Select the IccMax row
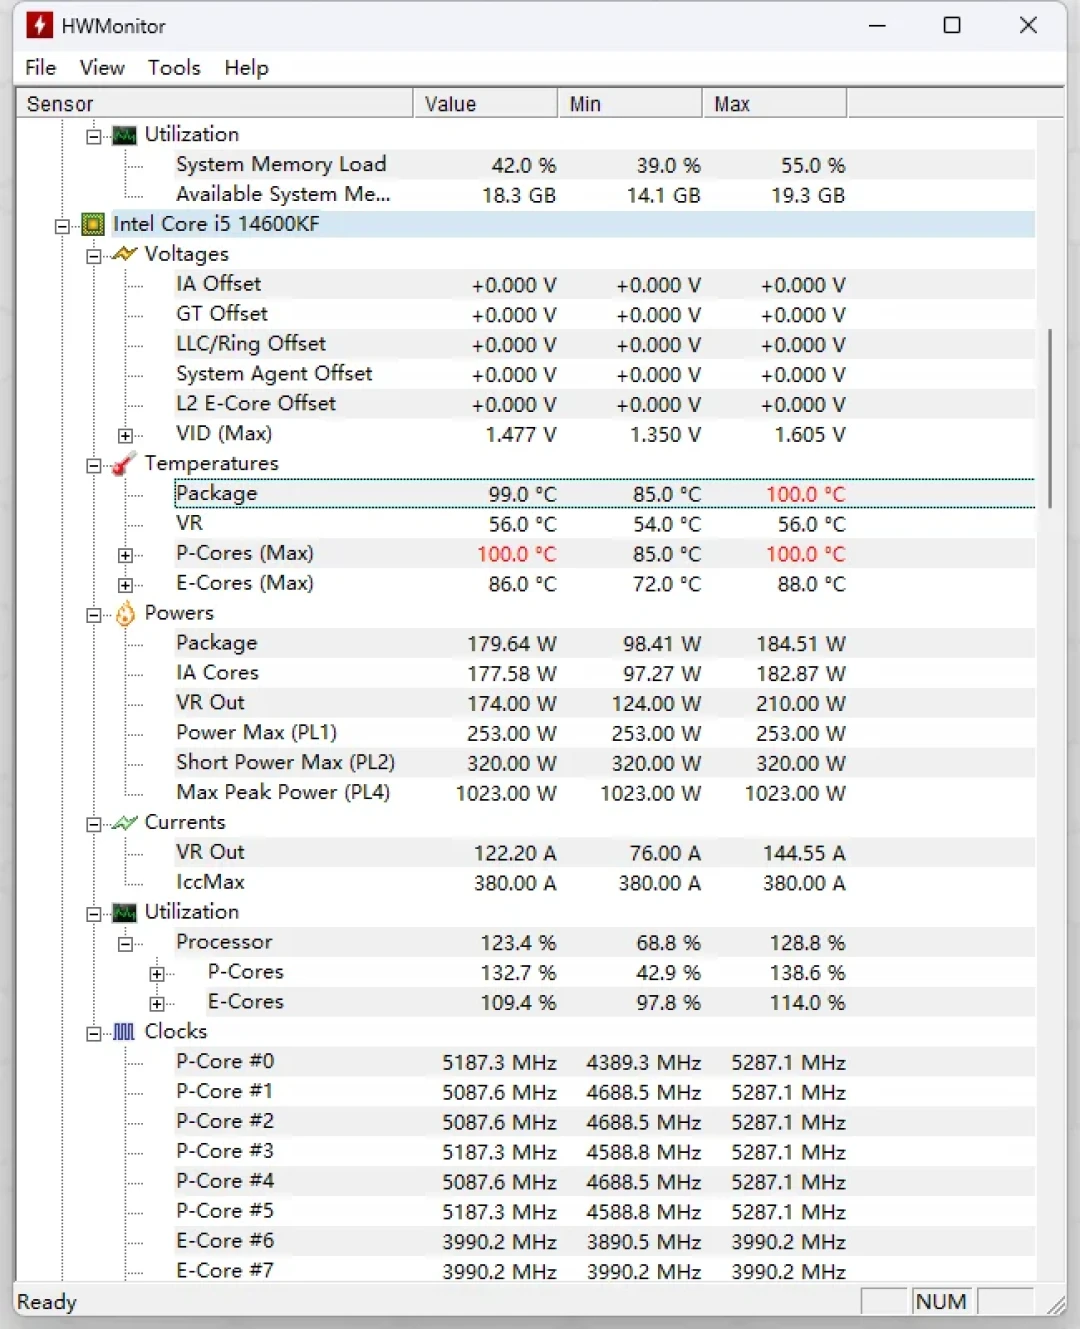Image resolution: width=1080 pixels, height=1329 pixels. point(605,883)
